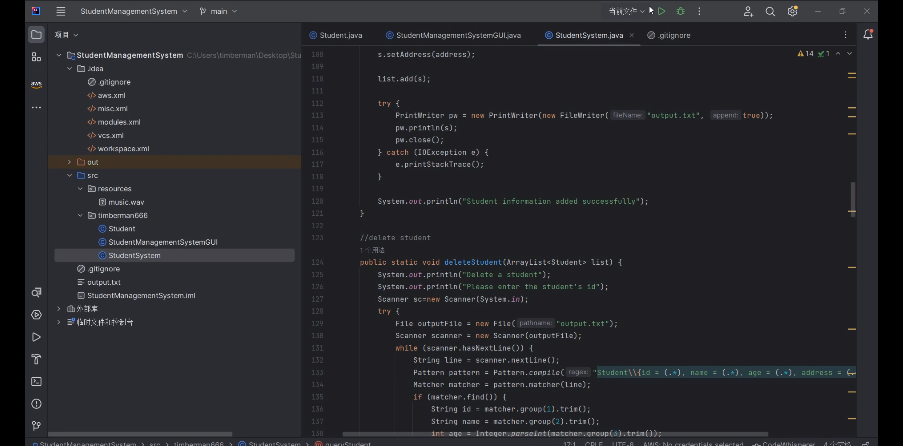Open IDE settings gear icon

coord(791,11)
